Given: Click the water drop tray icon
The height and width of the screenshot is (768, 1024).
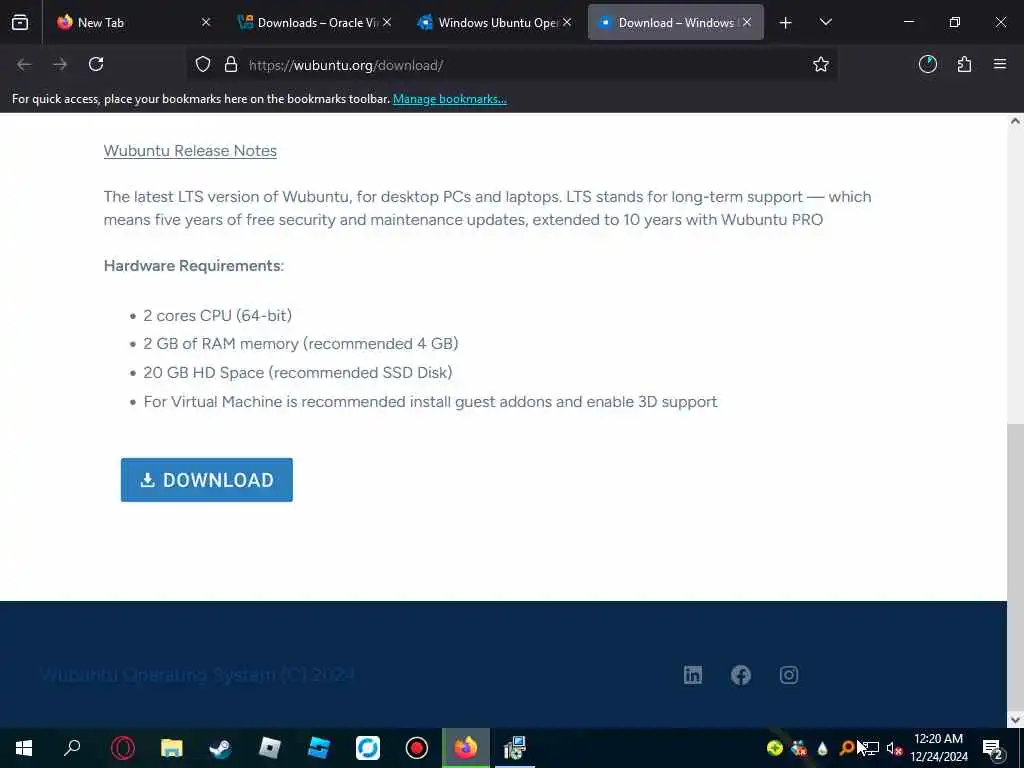Looking at the screenshot, I should pos(822,748).
